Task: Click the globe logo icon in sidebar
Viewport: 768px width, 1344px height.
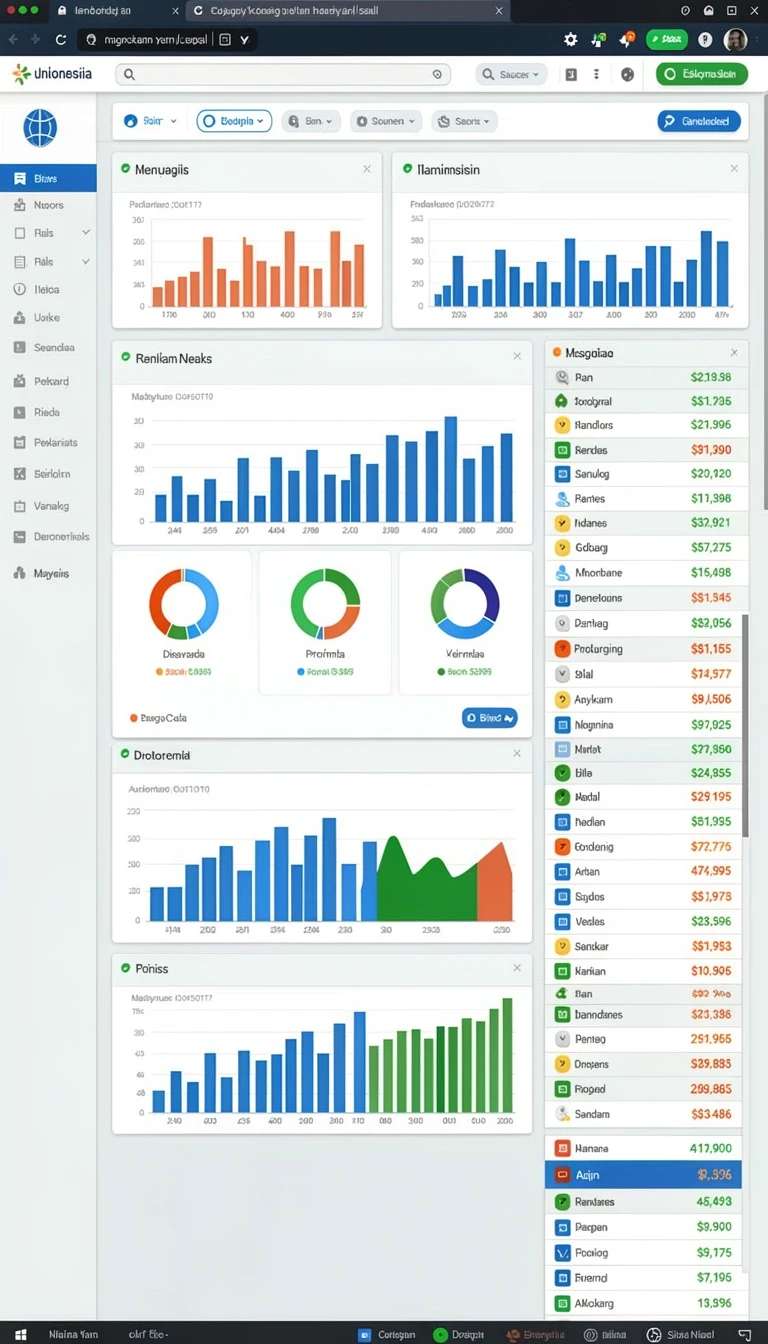Action: point(40,128)
